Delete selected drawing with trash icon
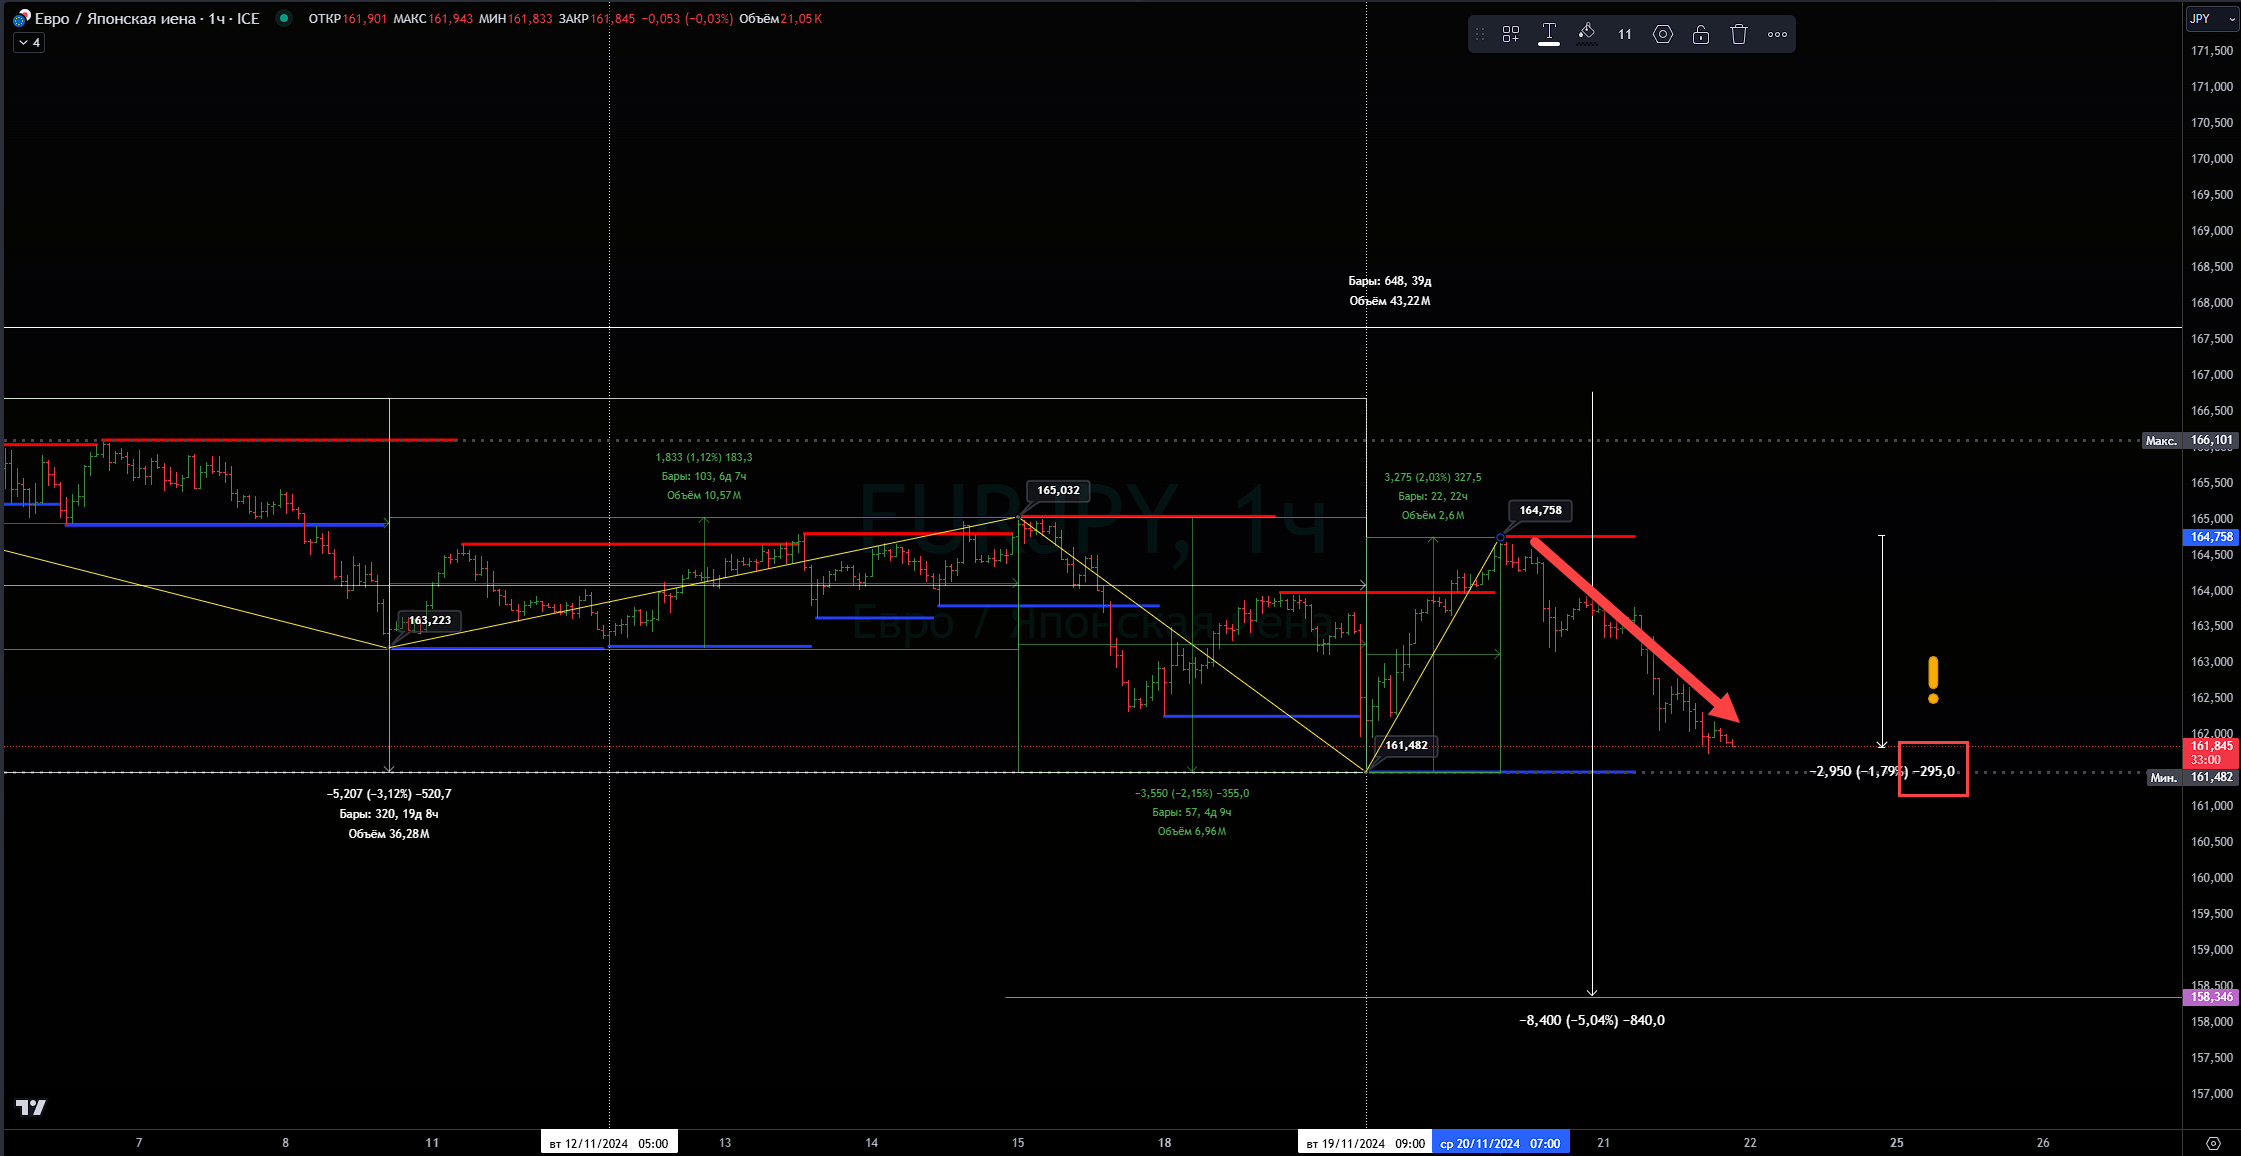This screenshot has width=2241, height=1156. 1739,34
